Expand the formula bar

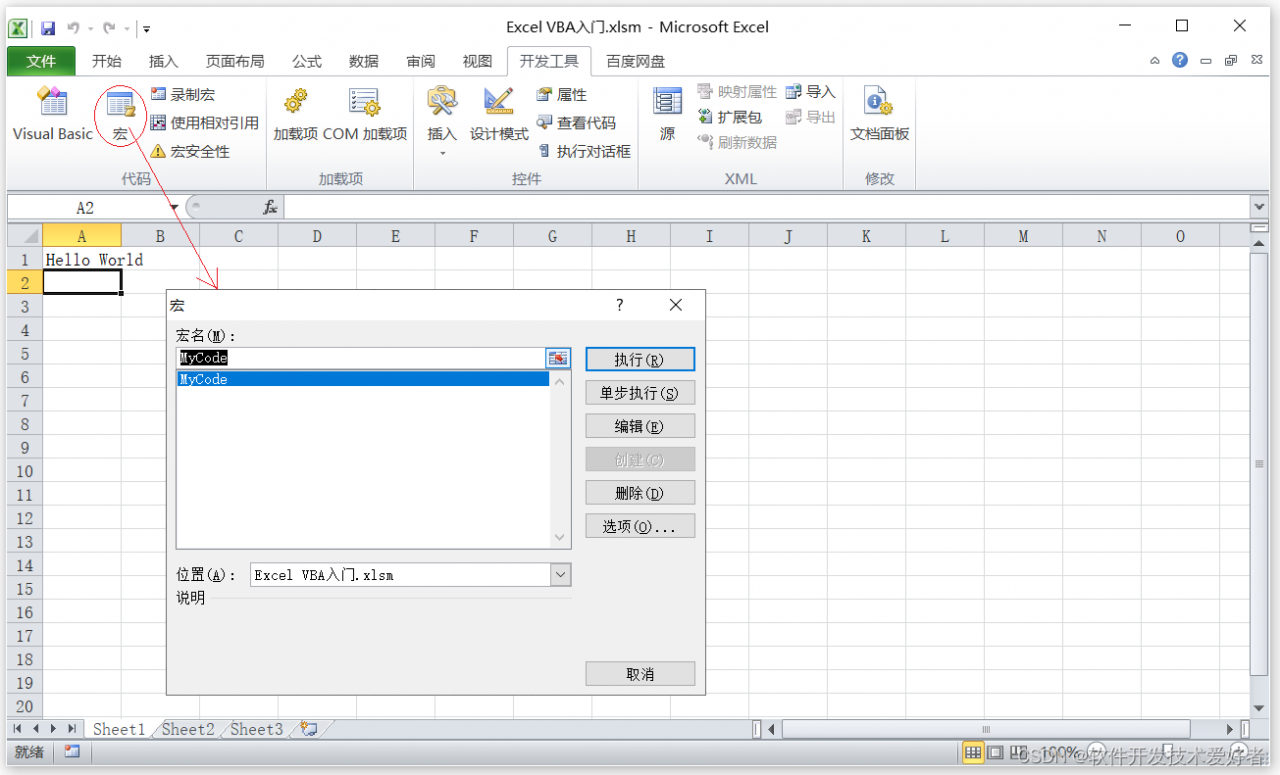tap(1259, 207)
